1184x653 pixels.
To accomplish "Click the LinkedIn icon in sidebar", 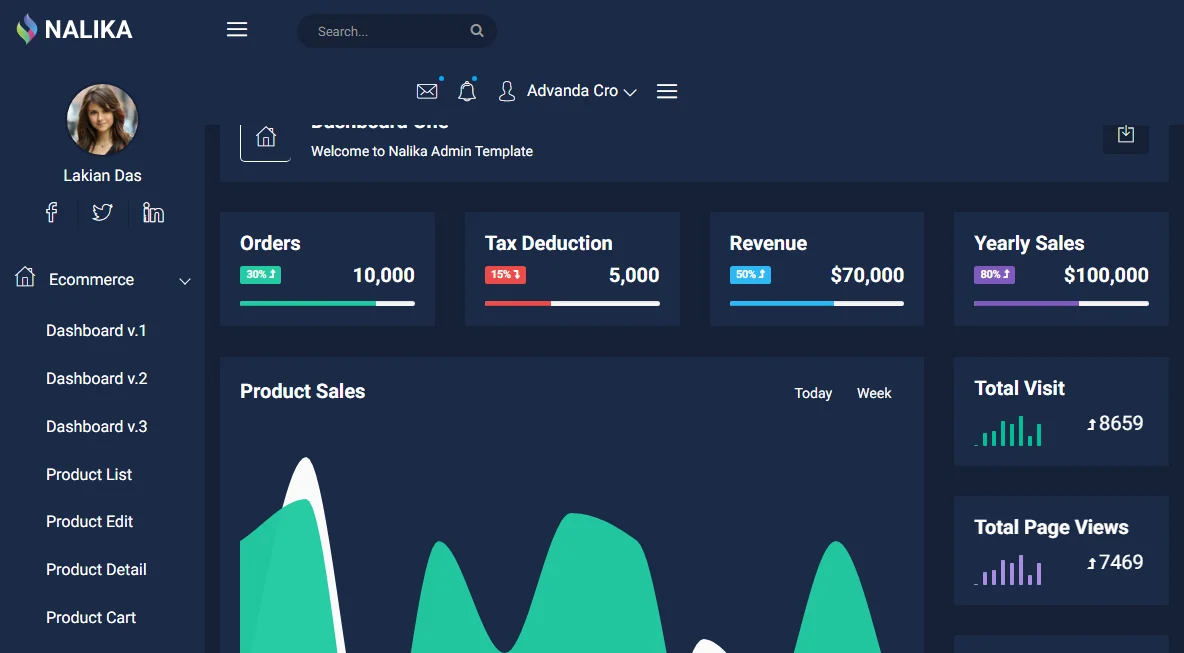I will (x=153, y=213).
